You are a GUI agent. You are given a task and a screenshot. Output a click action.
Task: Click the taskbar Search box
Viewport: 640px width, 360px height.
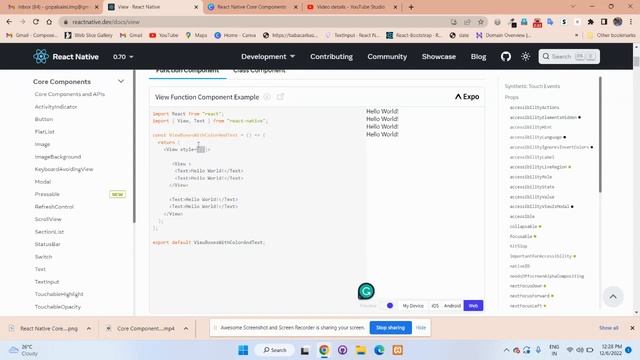(274, 350)
